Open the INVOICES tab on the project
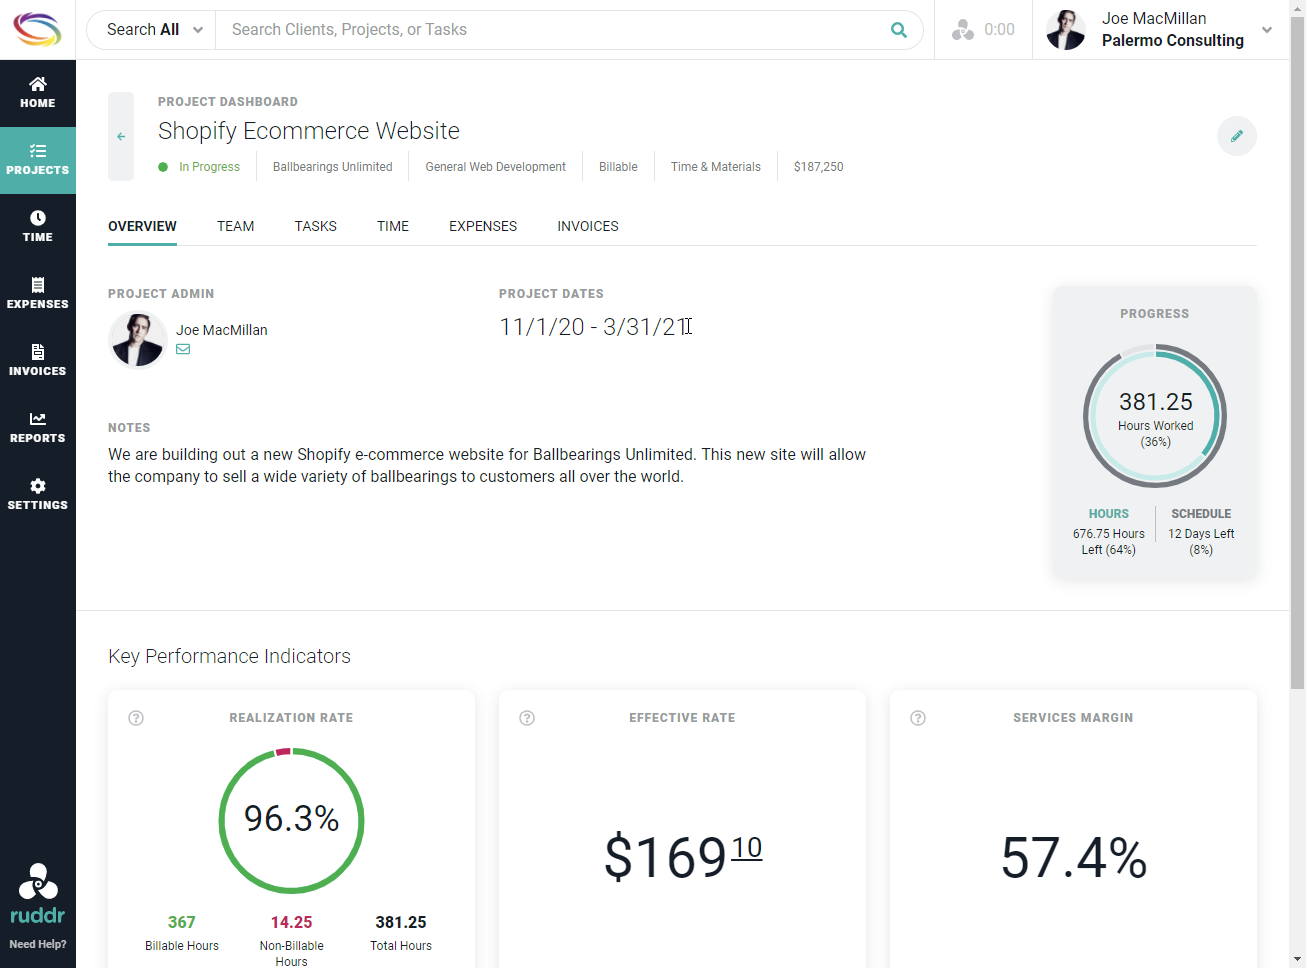 tap(587, 226)
